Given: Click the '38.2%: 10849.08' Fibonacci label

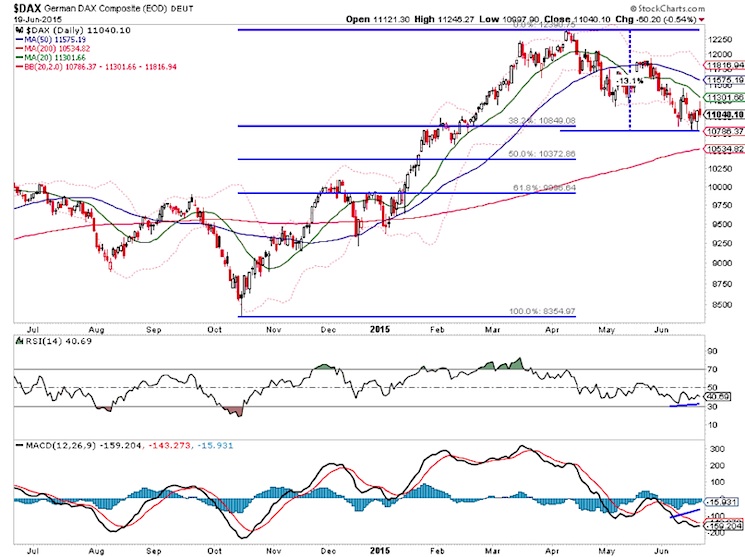Looking at the screenshot, I should click(541, 121).
